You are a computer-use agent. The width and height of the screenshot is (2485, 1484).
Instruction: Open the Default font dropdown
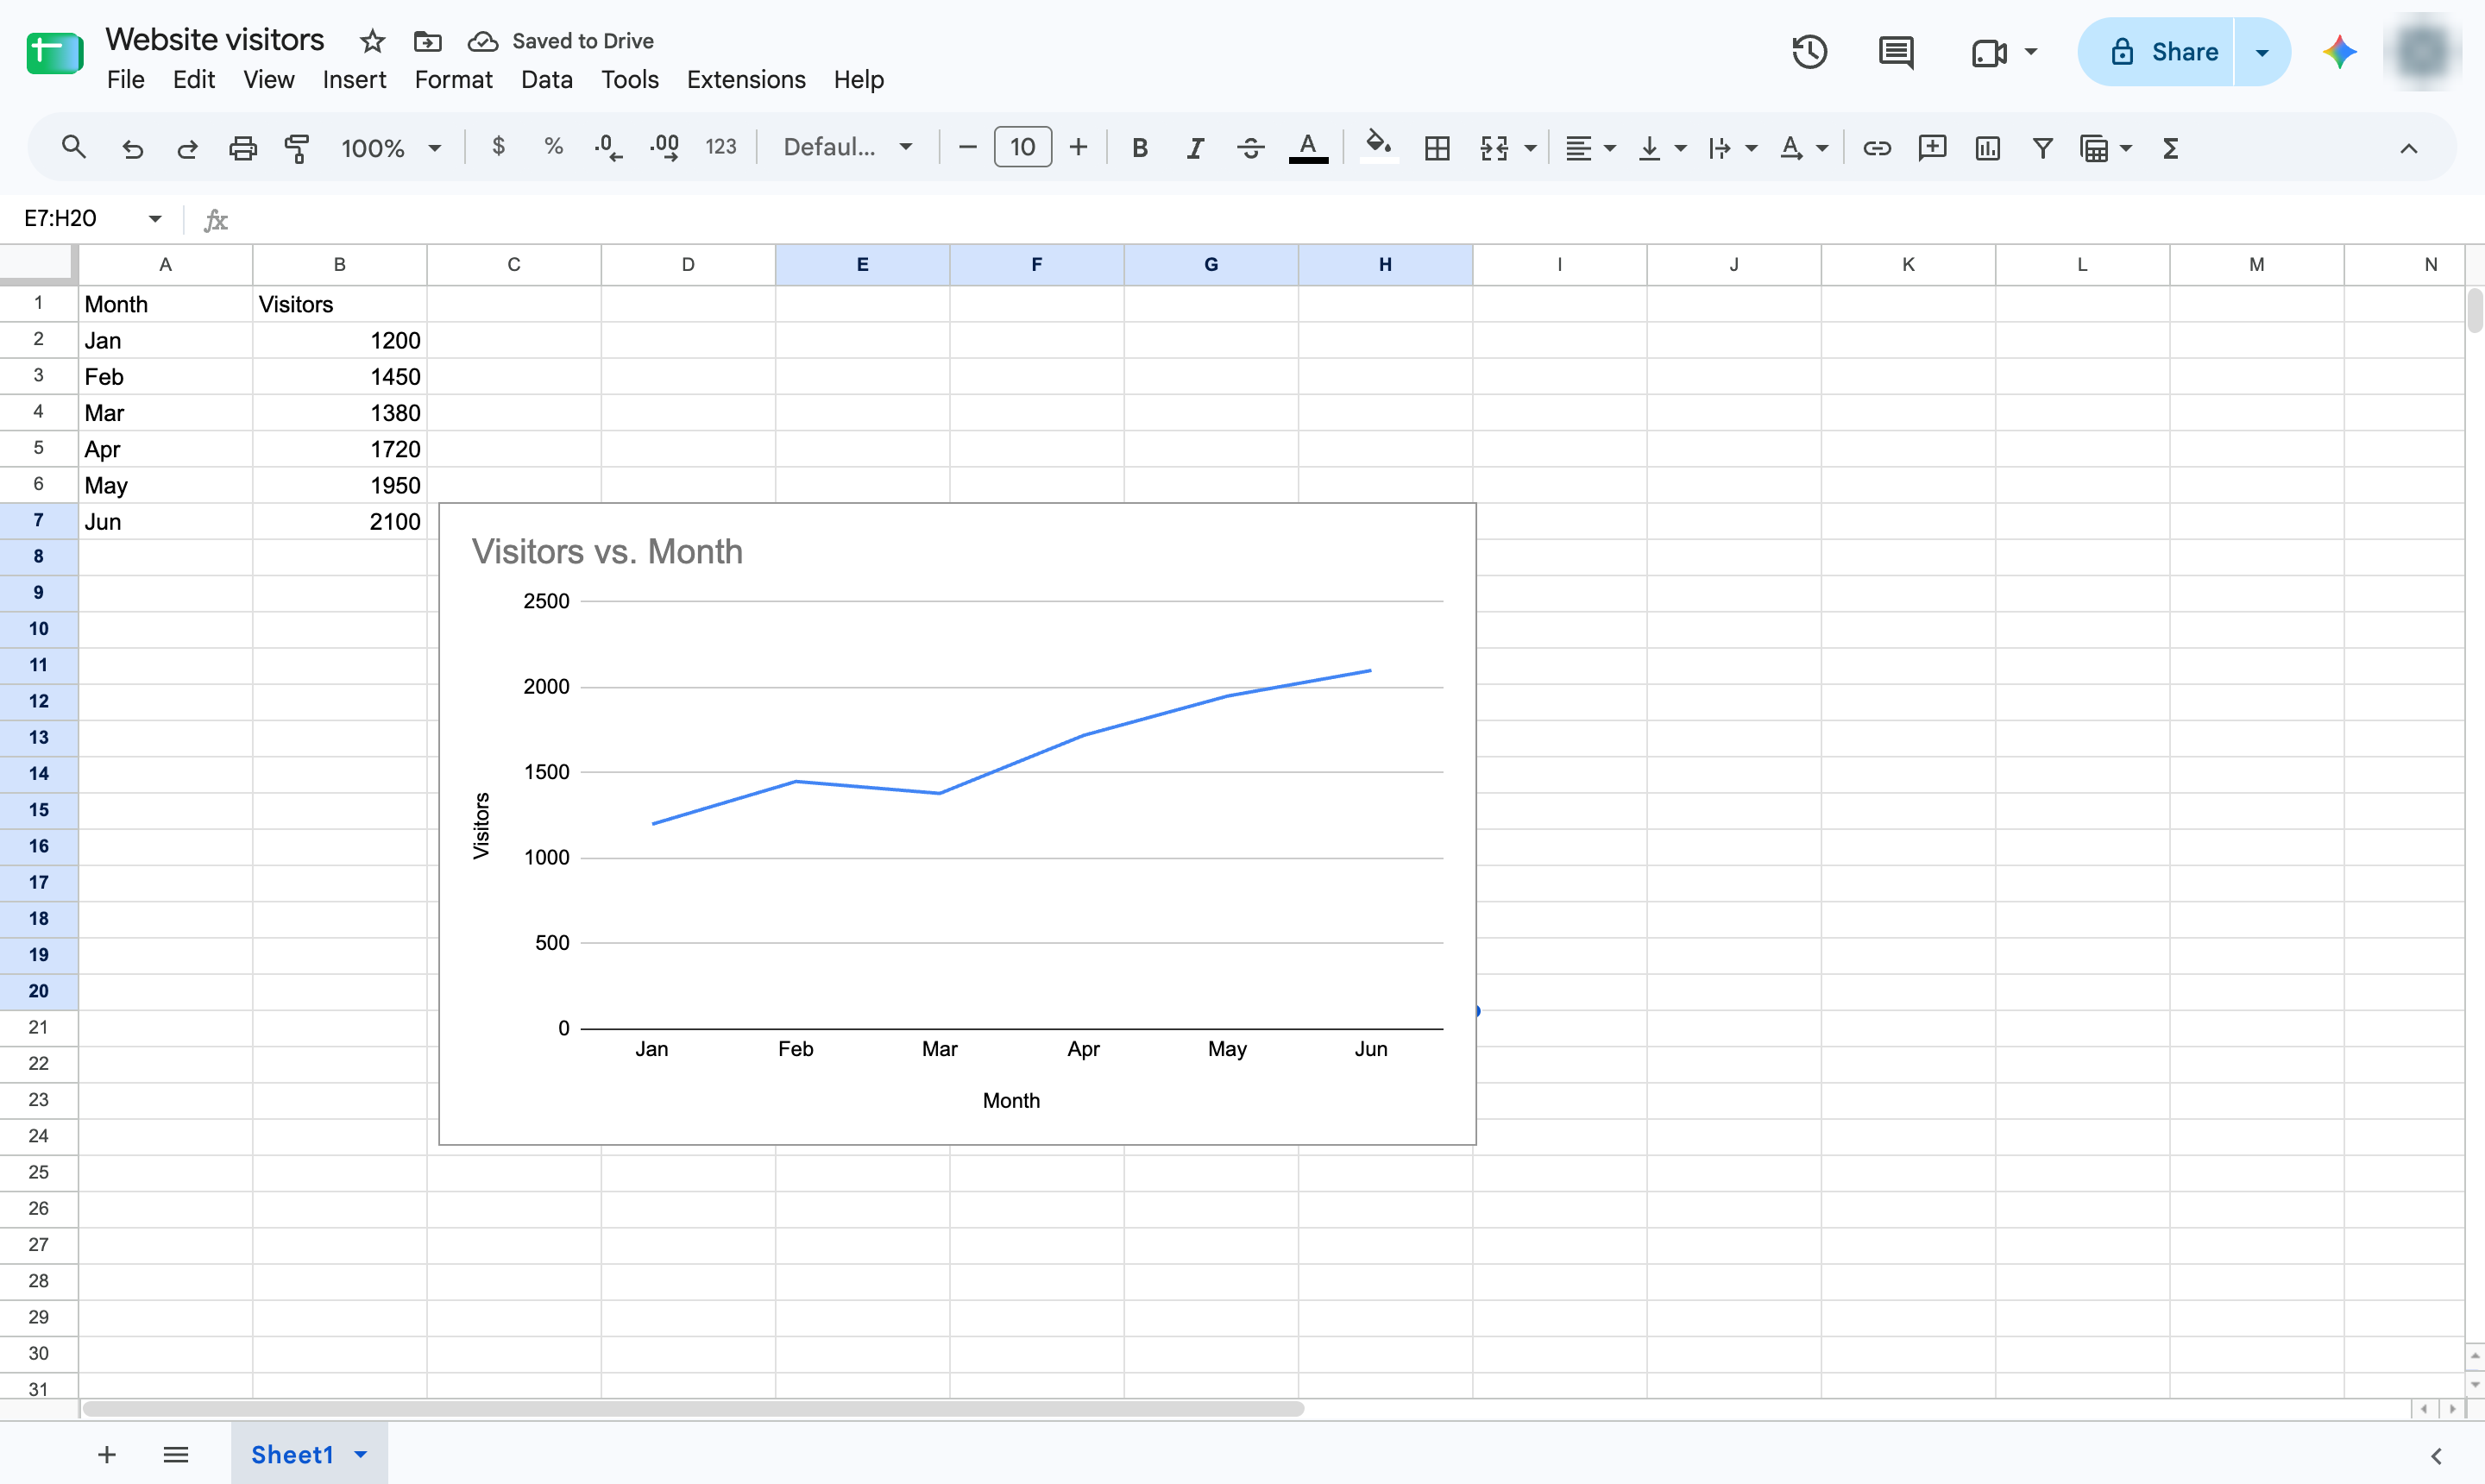pyautogui.click(x=848, y=147)
